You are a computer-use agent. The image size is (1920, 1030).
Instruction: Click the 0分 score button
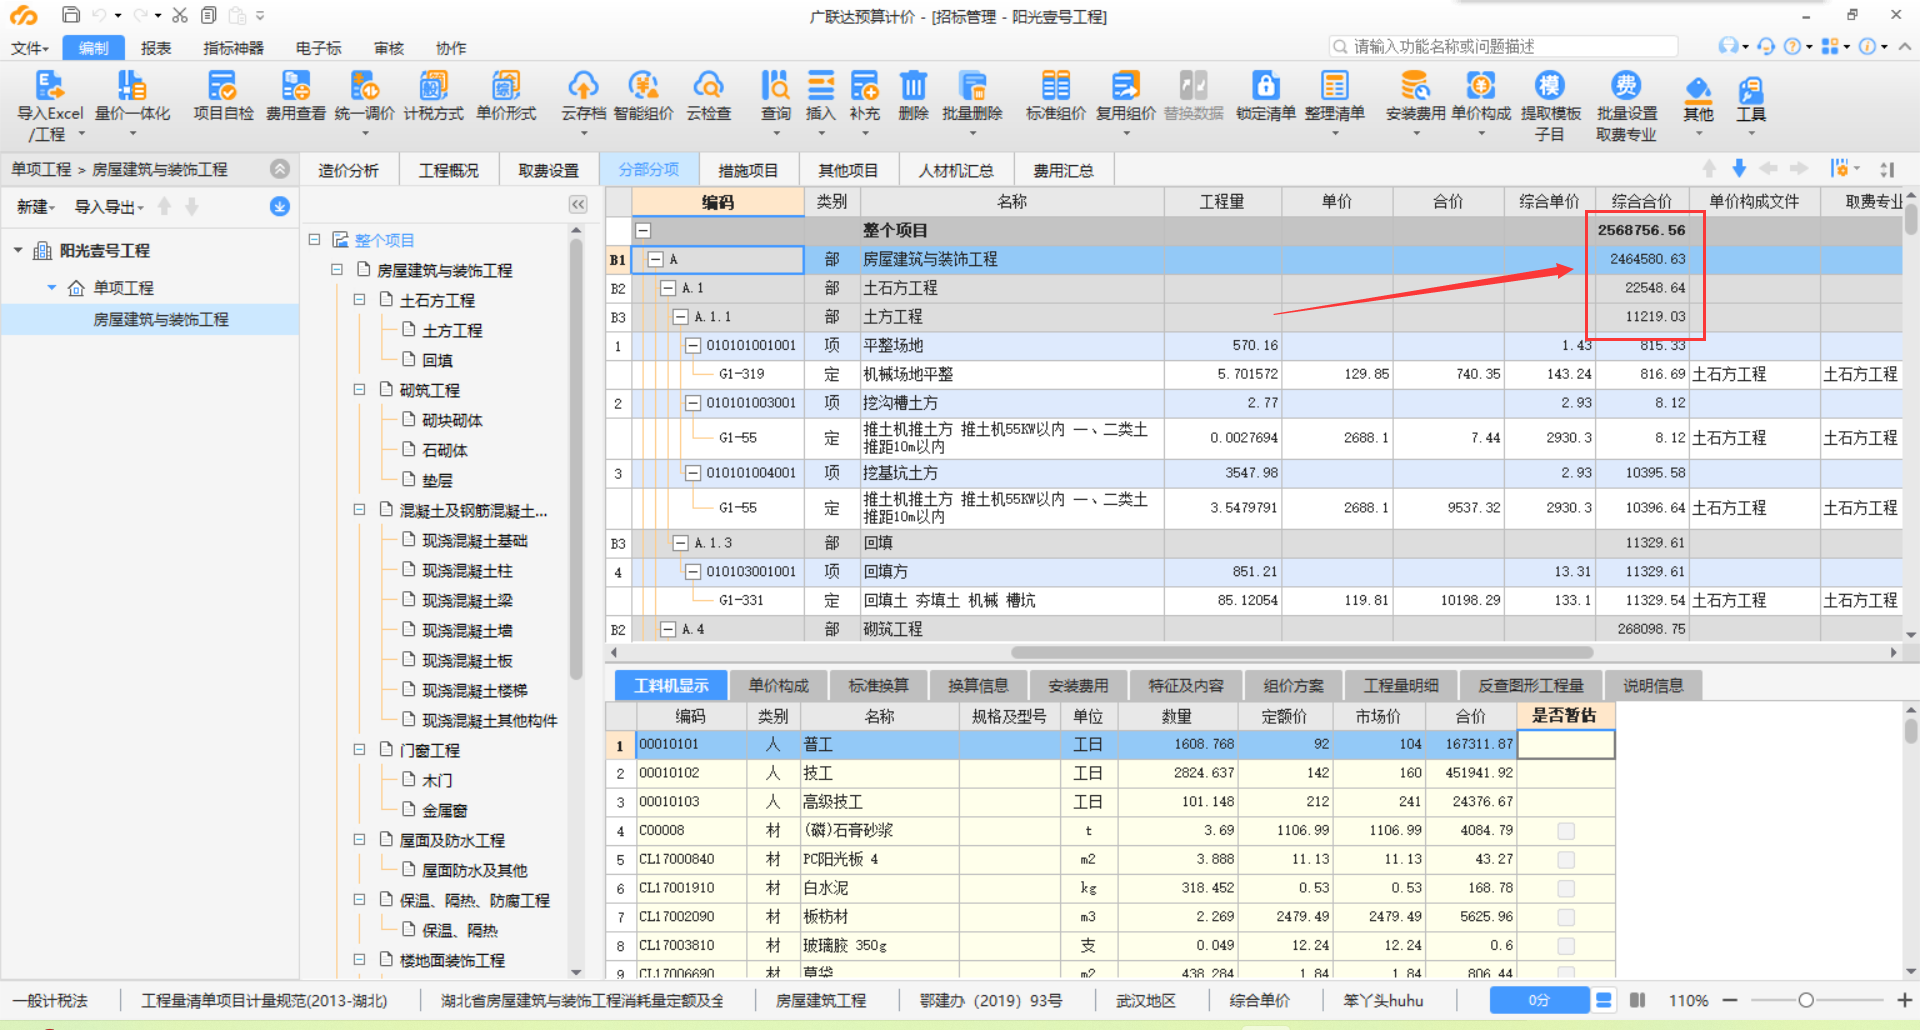click(1539, 1000)
